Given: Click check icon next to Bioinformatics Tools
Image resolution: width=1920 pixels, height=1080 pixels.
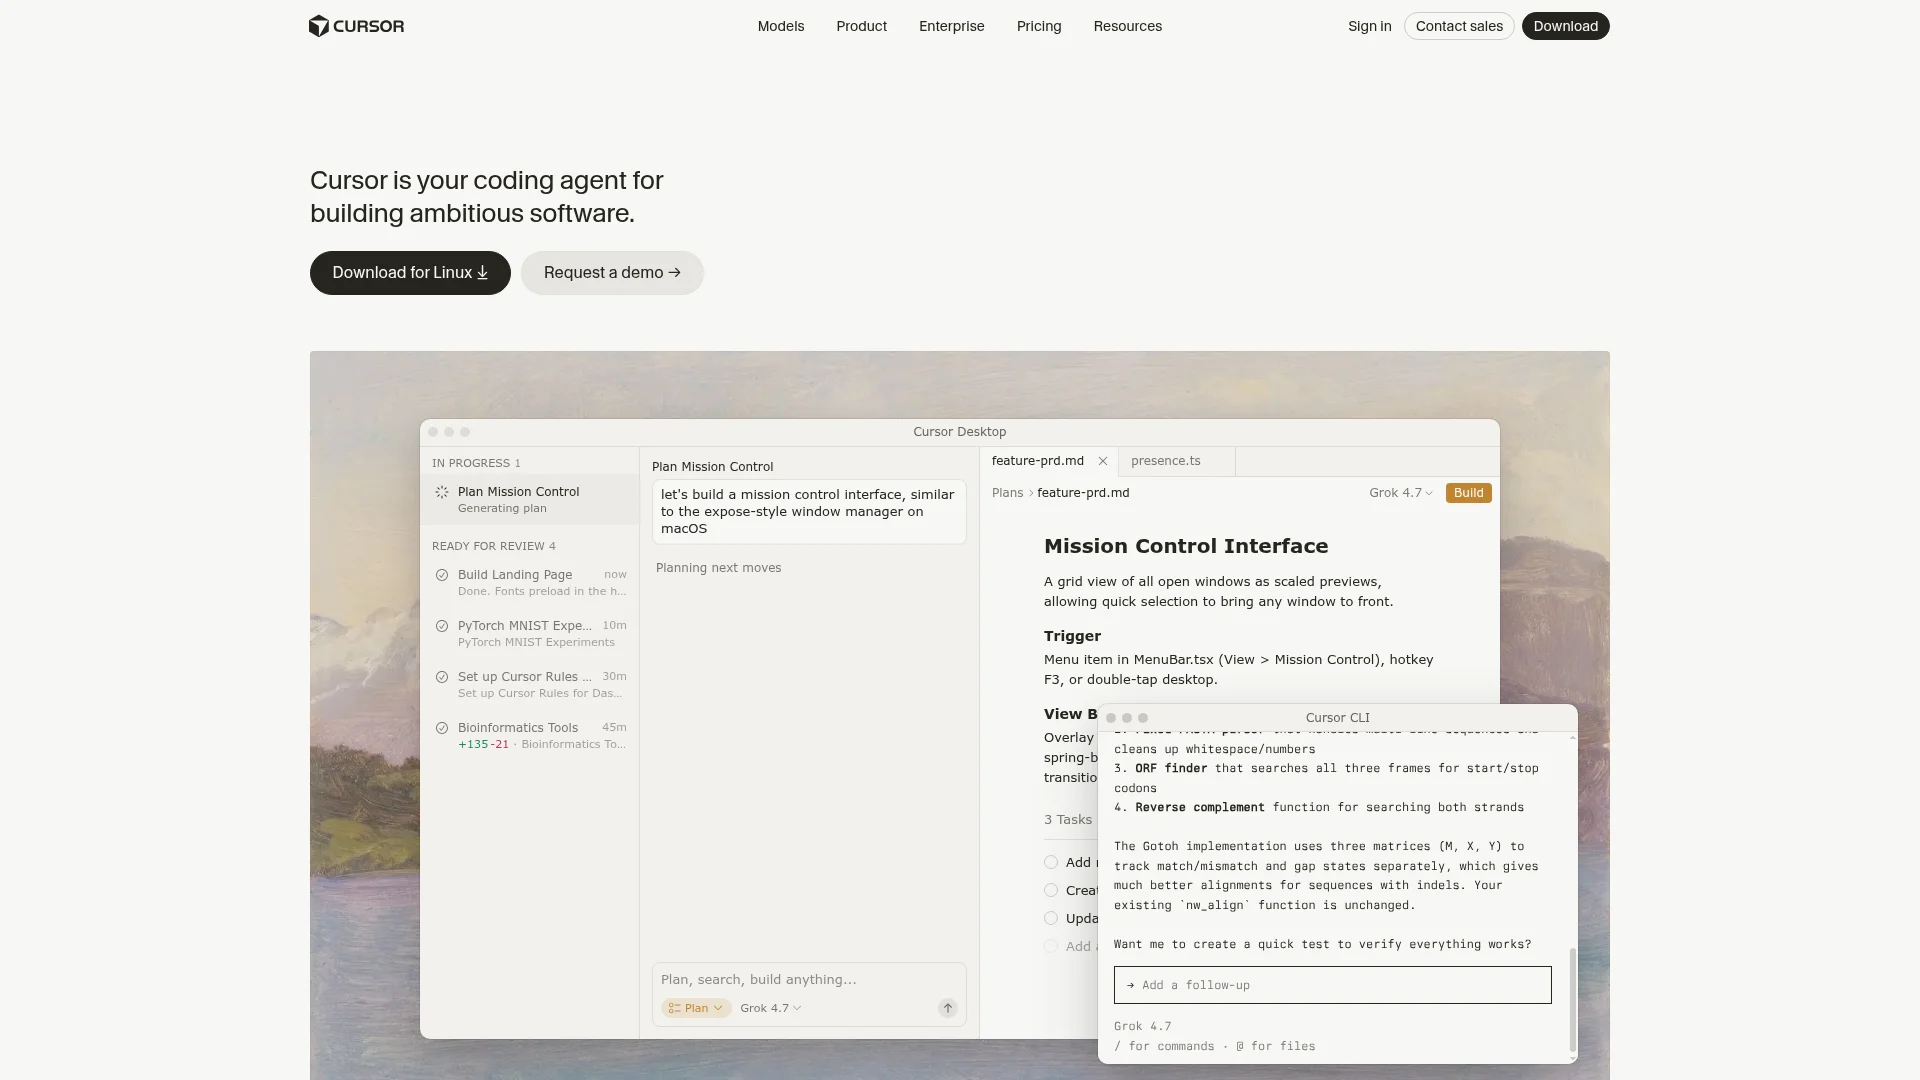Looking at the screenshot, I should [442, 728].
